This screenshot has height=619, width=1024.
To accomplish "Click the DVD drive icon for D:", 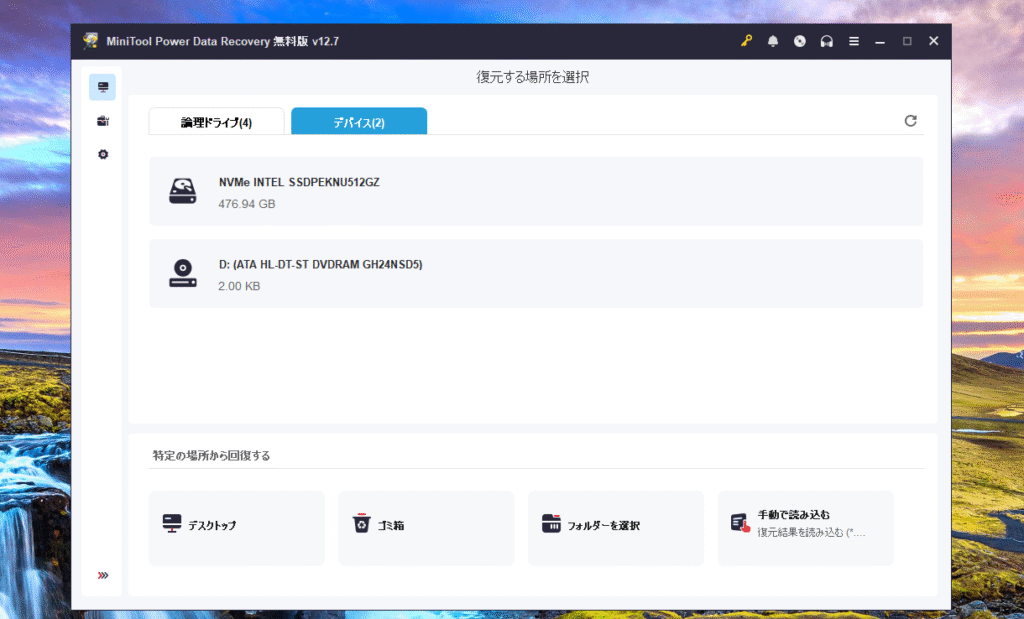I will click(183, 274).
